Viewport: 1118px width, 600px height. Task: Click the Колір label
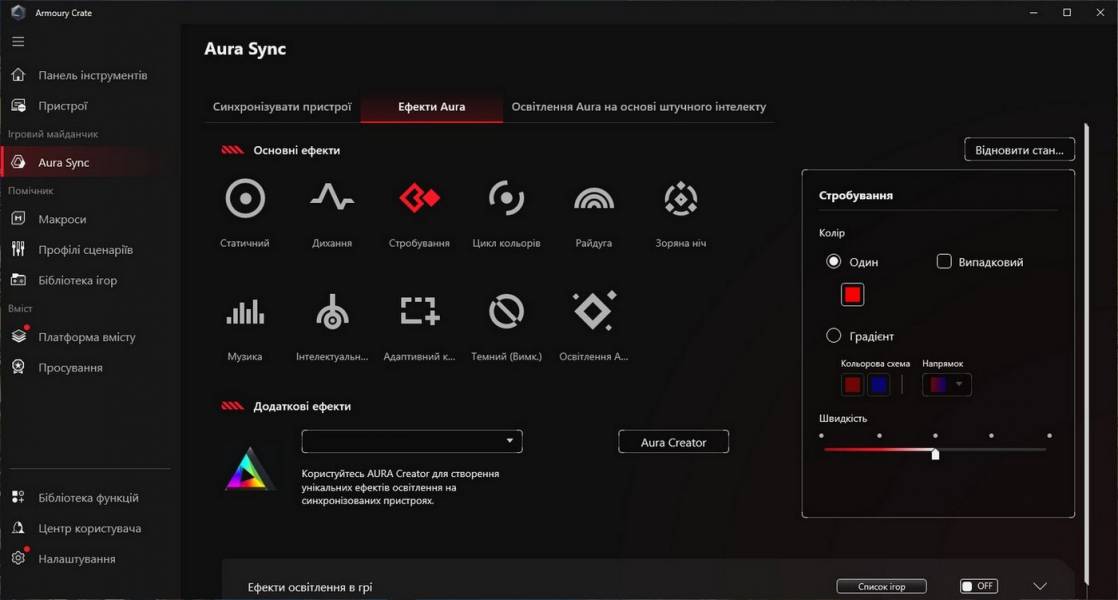tap(831, 233)
